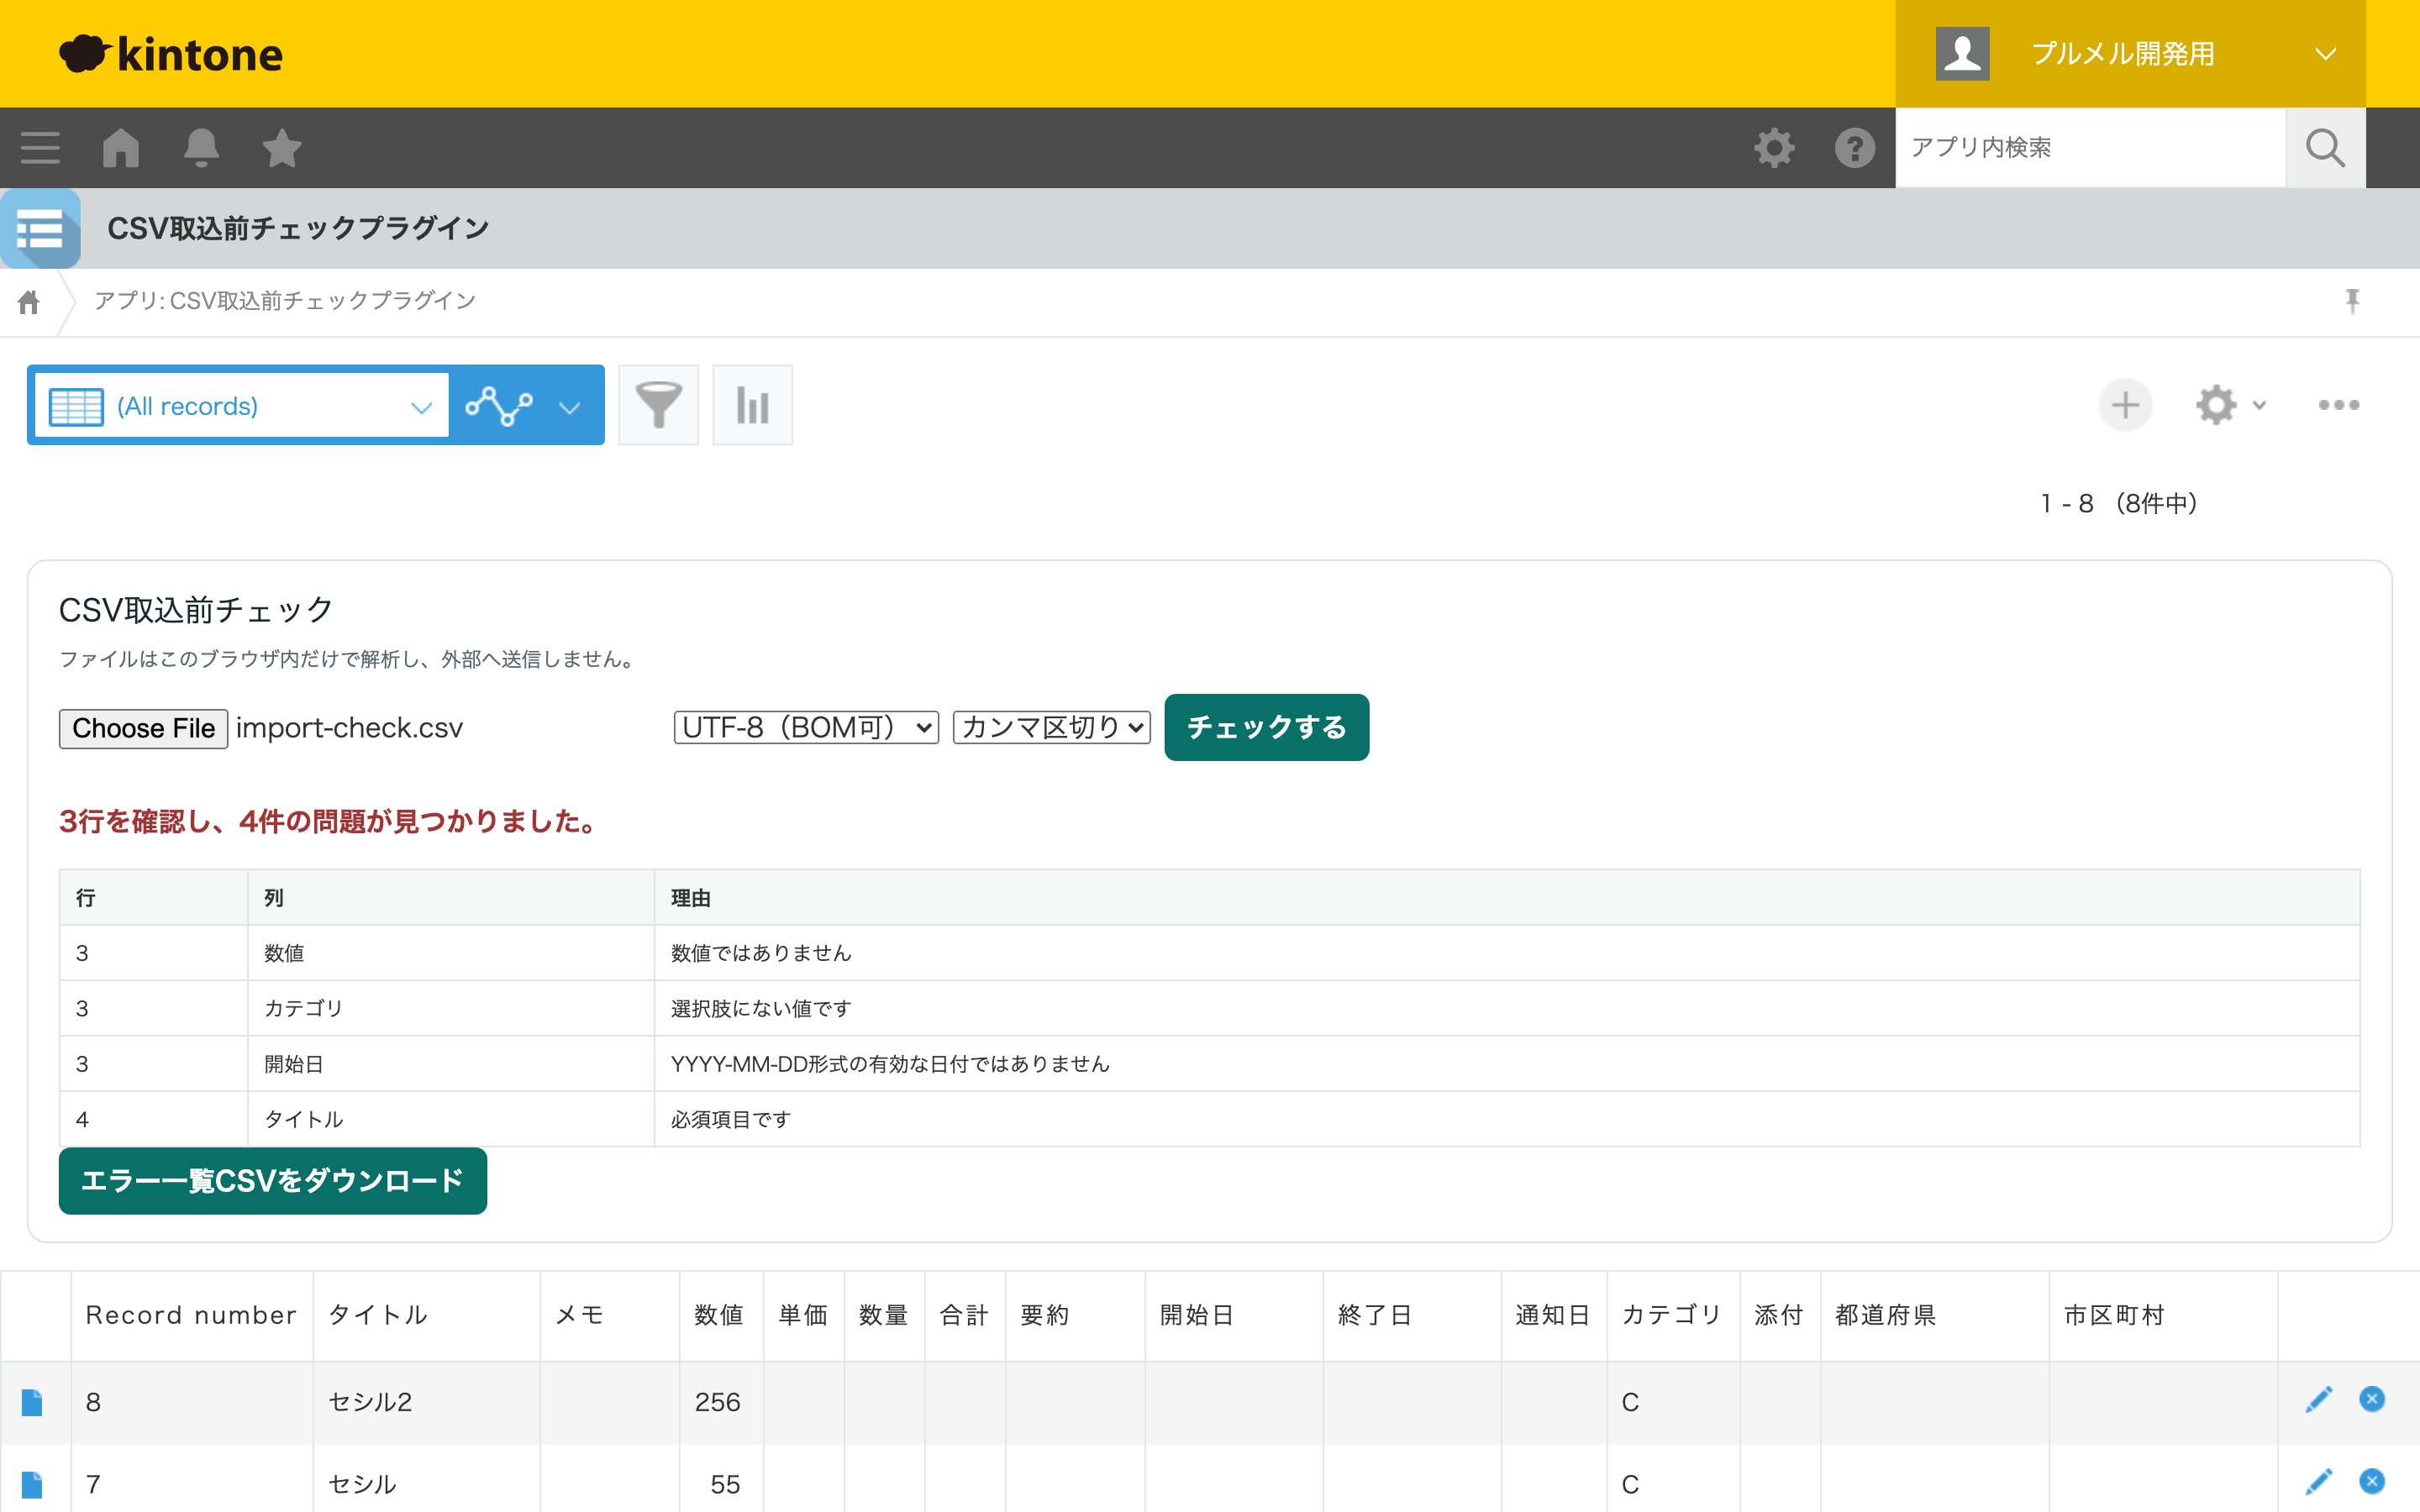Expand the chevron next to graph icon
Screen dimensions: 2420x1512
[x=570, y=407]
